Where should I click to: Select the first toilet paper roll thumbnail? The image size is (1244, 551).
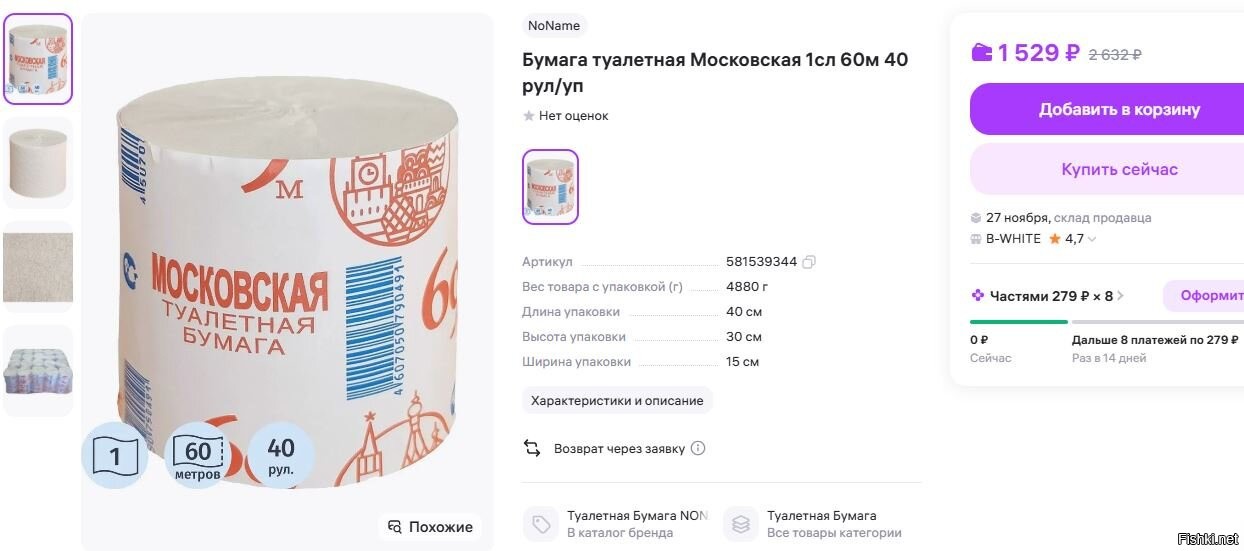(38, 59)
